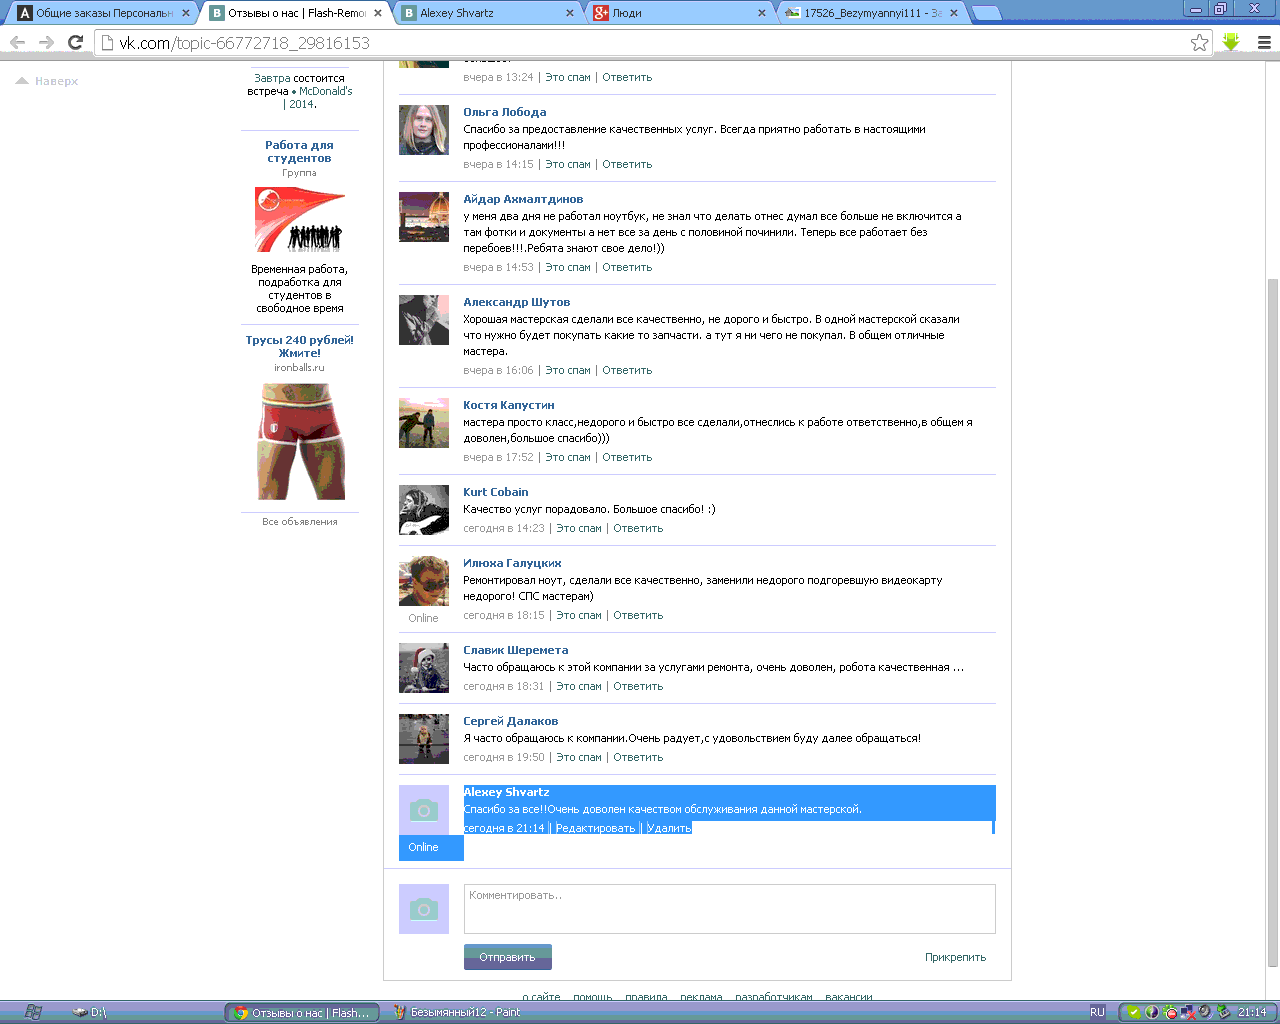Reply to Ольга Лобода's comment
This screenshot has height=1024, width=1280.
point(627,164)
